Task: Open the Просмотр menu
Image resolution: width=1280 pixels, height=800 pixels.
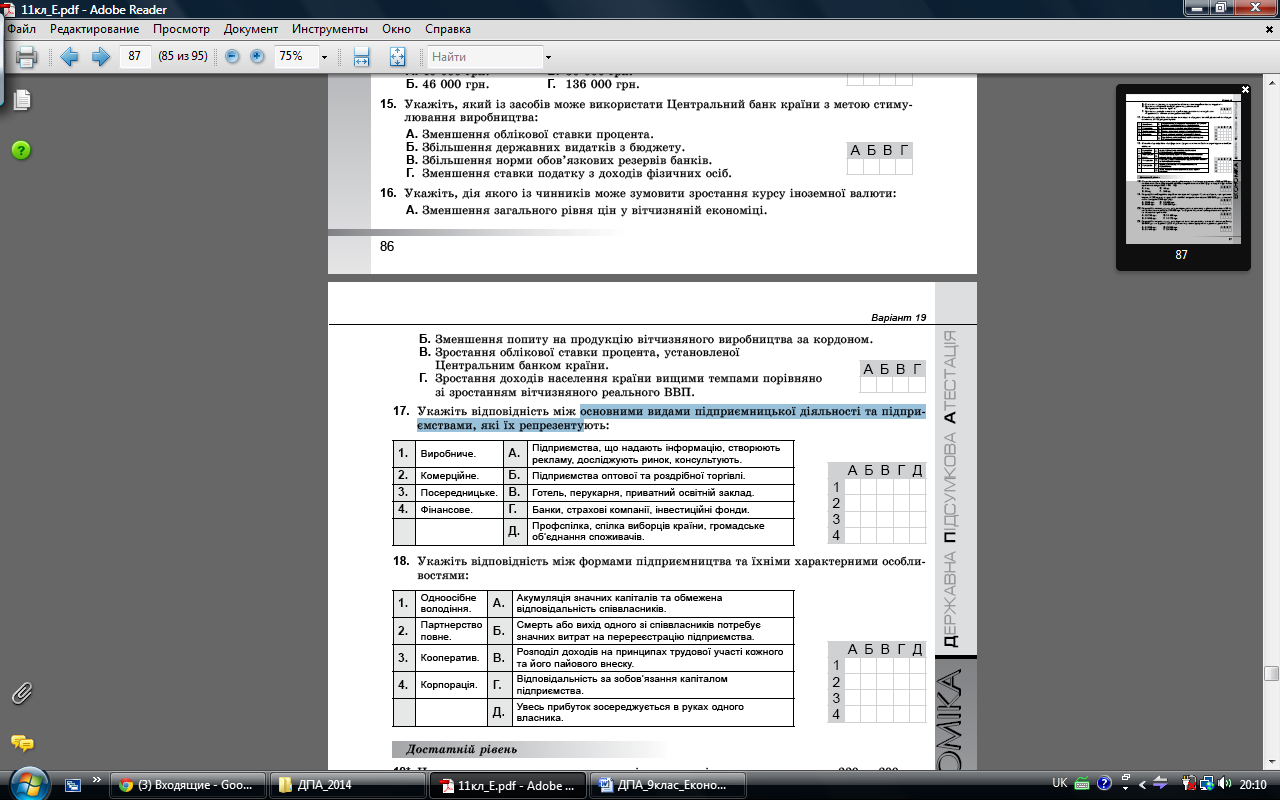Action: [181, 30]
